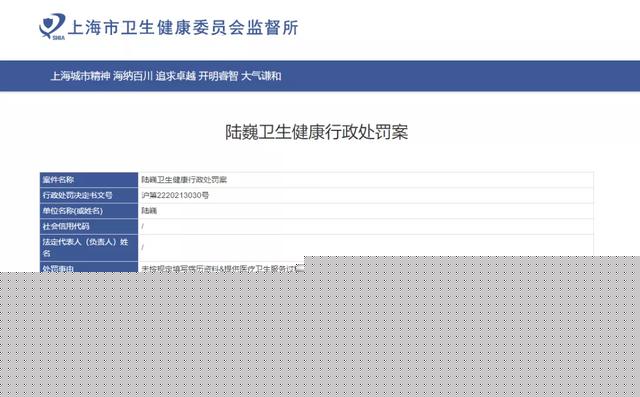The height and width of the screenshot is (397, 640).
Task: Click the slash value beside 社会信用代码
Action: 143,226
